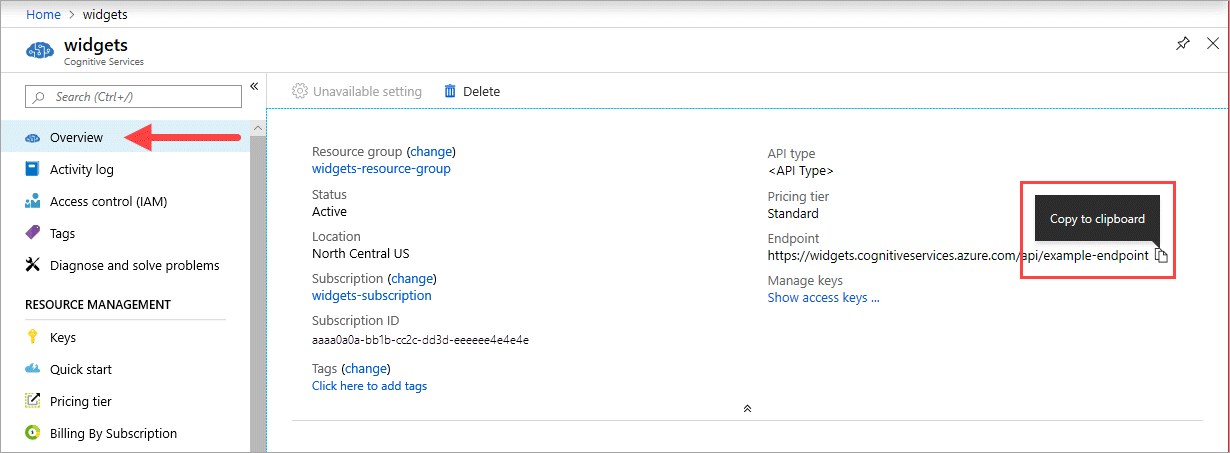Click the copy endpoint to clipboard icon
The height and width of the screenshot is (453, 1230).
[1161, 255]
